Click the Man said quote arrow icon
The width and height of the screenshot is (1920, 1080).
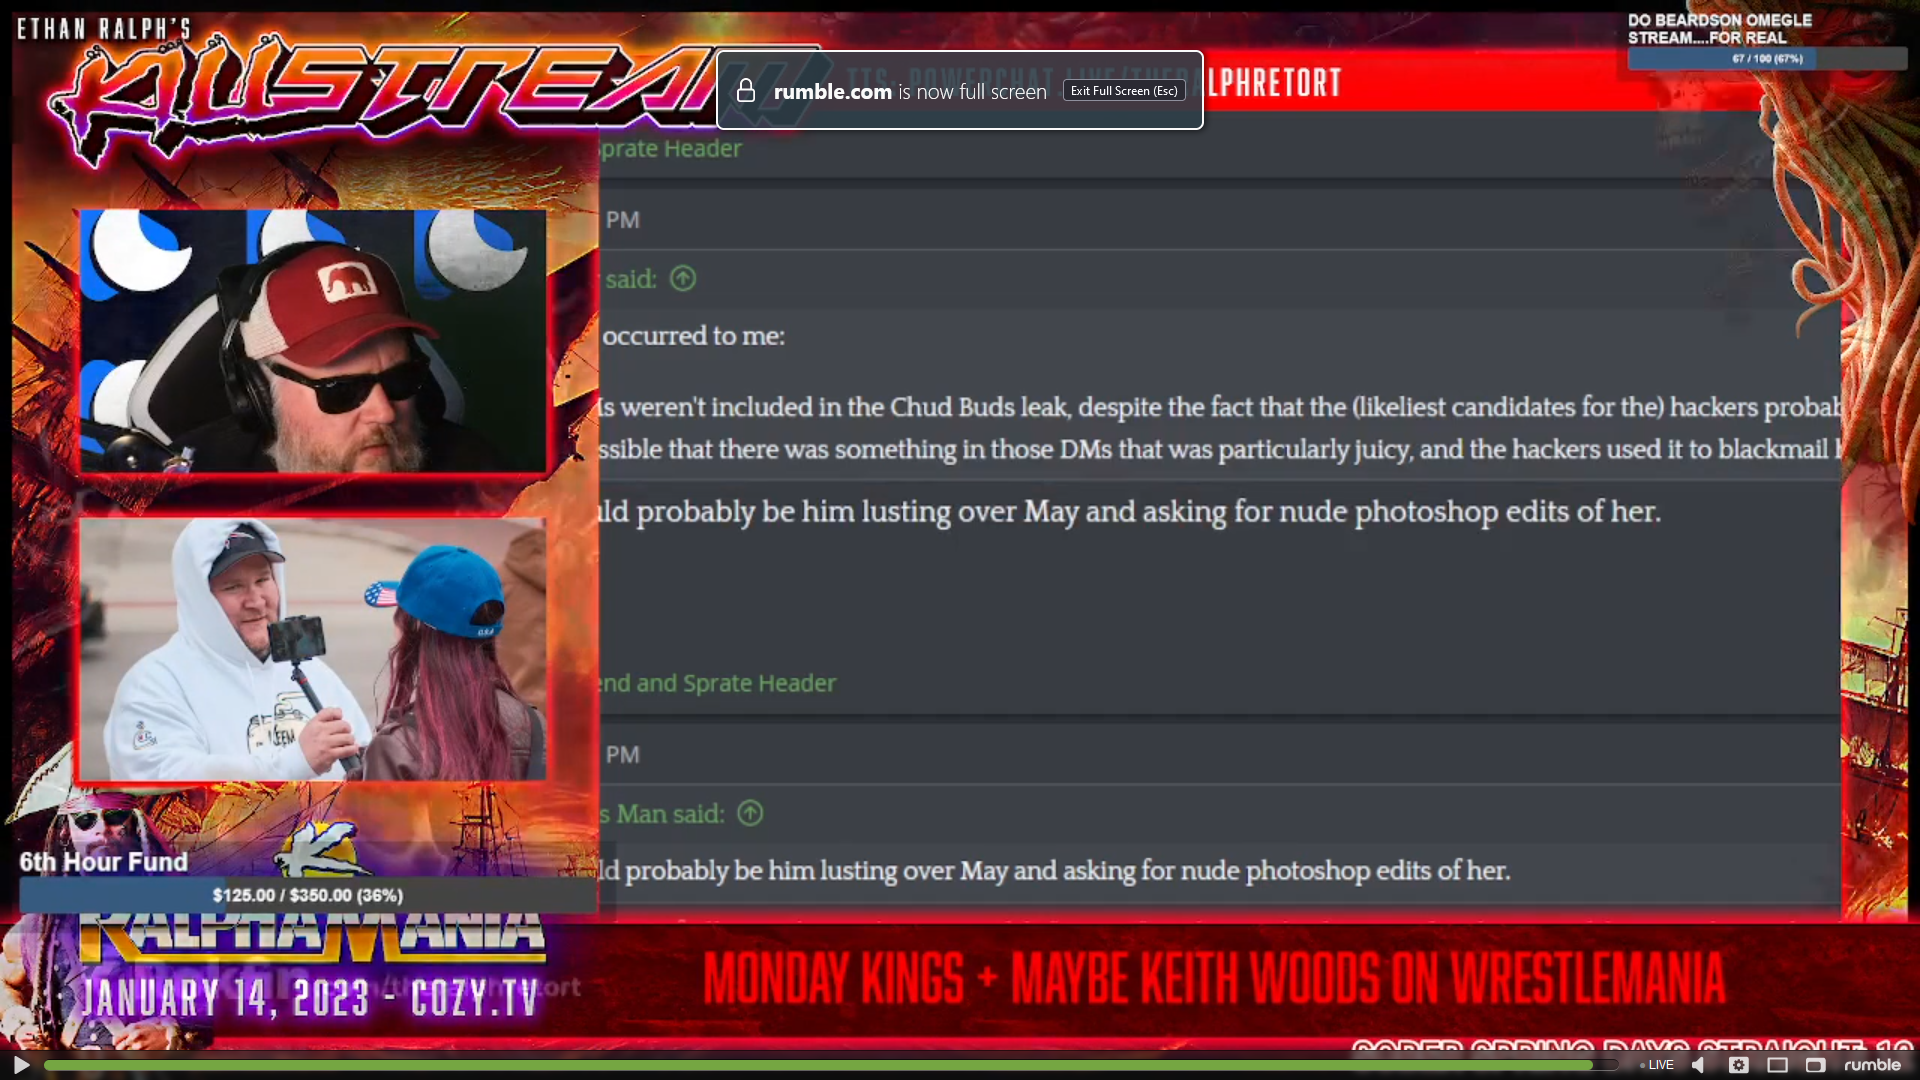point(750,814)
